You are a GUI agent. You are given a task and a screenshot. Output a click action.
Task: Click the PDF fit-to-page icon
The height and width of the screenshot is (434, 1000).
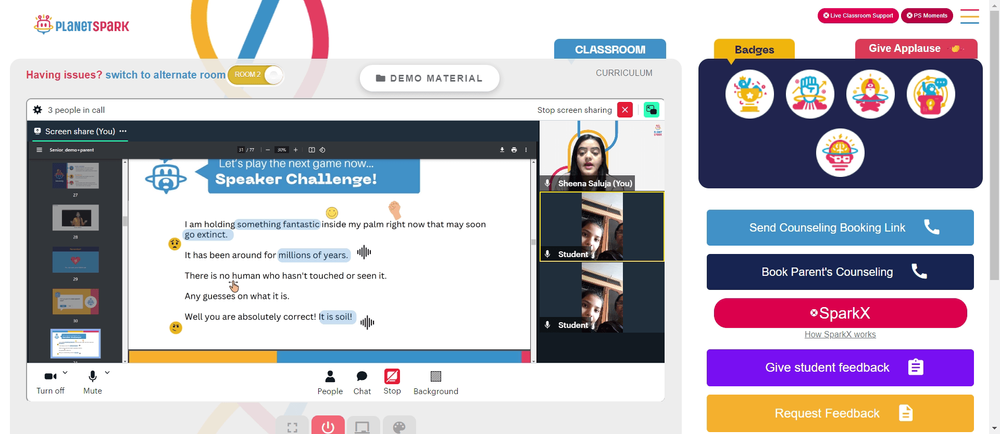tap(312, 150)
